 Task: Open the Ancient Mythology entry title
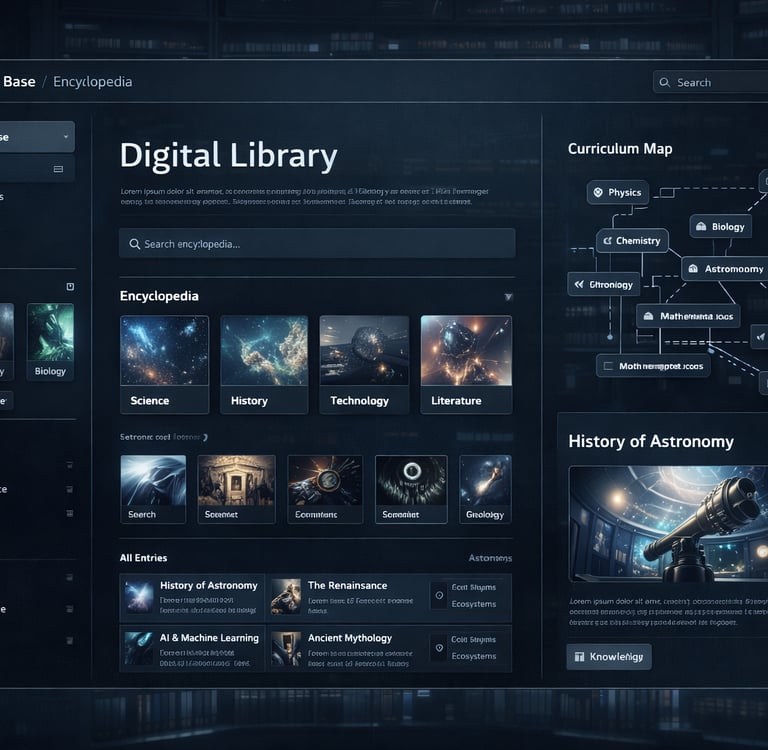tap(350, 638)
